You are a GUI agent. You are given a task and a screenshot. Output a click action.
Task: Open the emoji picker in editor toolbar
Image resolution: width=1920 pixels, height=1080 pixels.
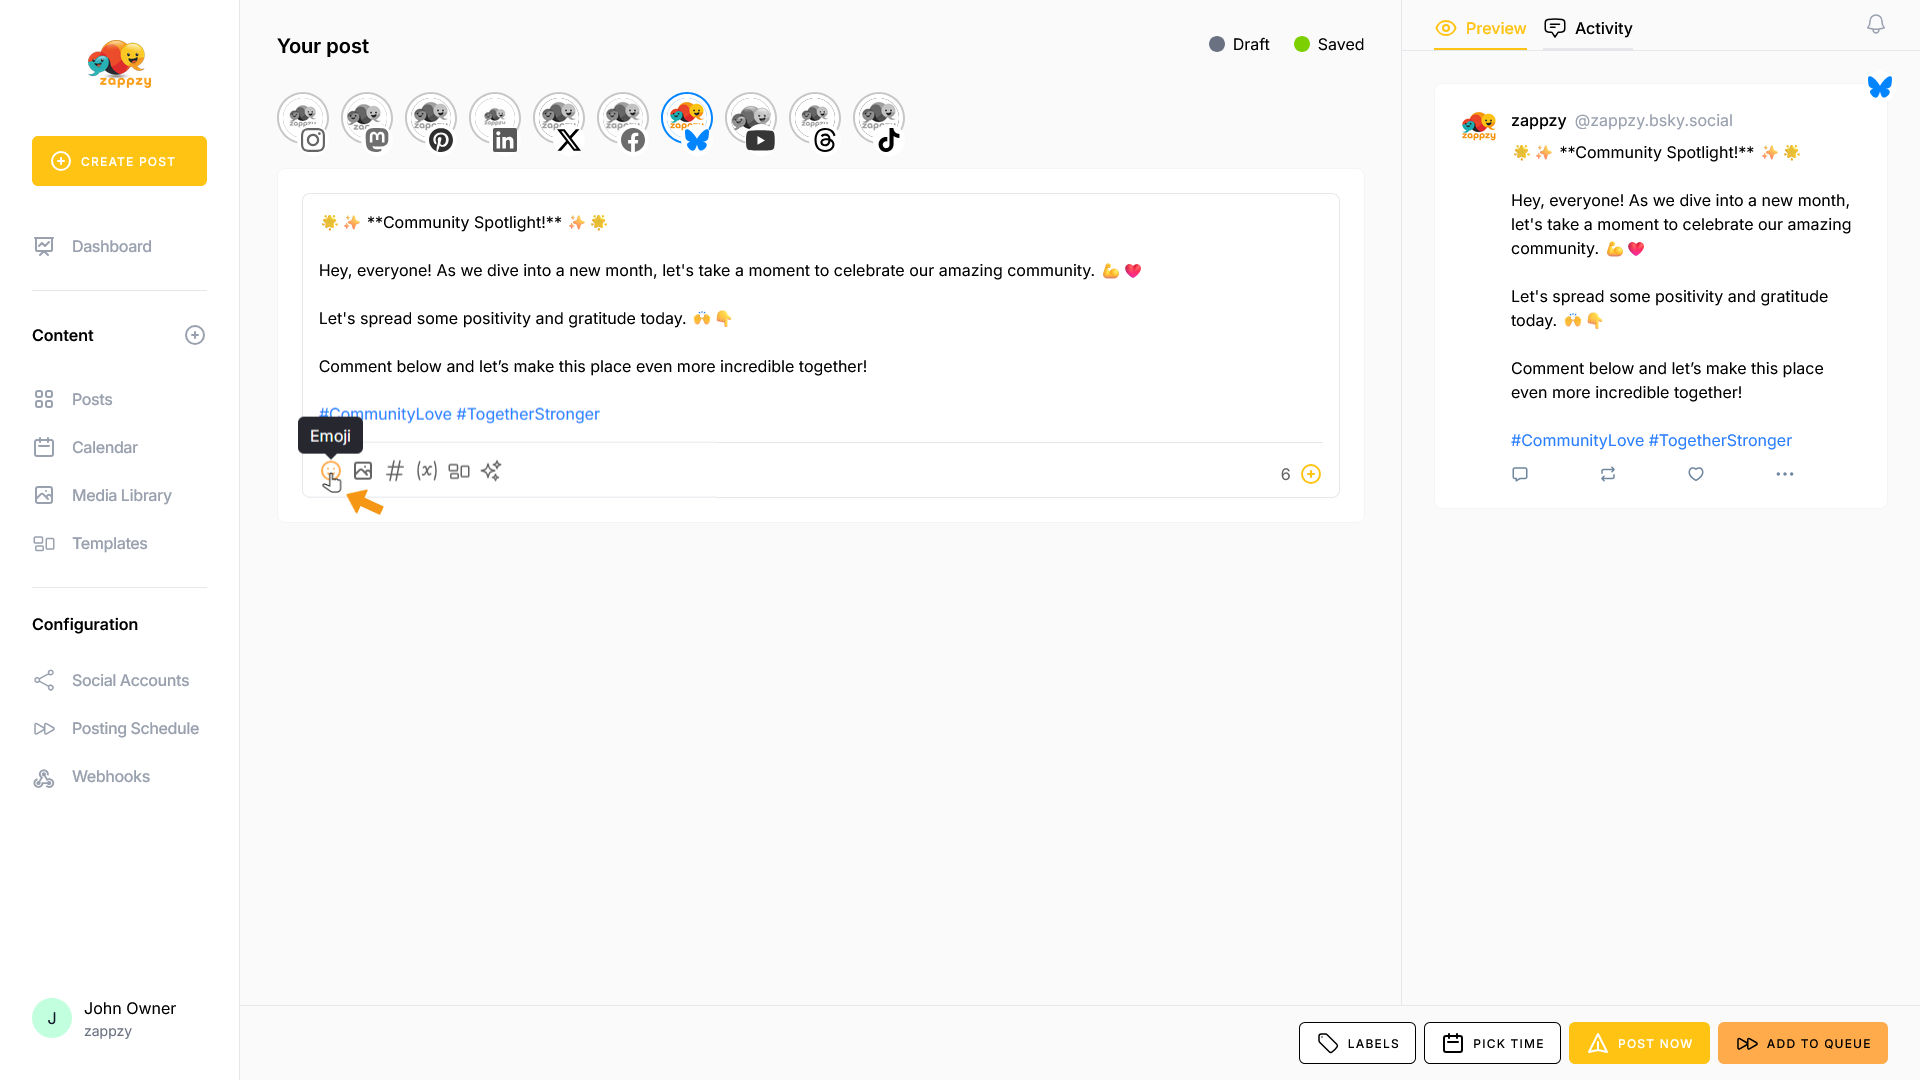330,471
